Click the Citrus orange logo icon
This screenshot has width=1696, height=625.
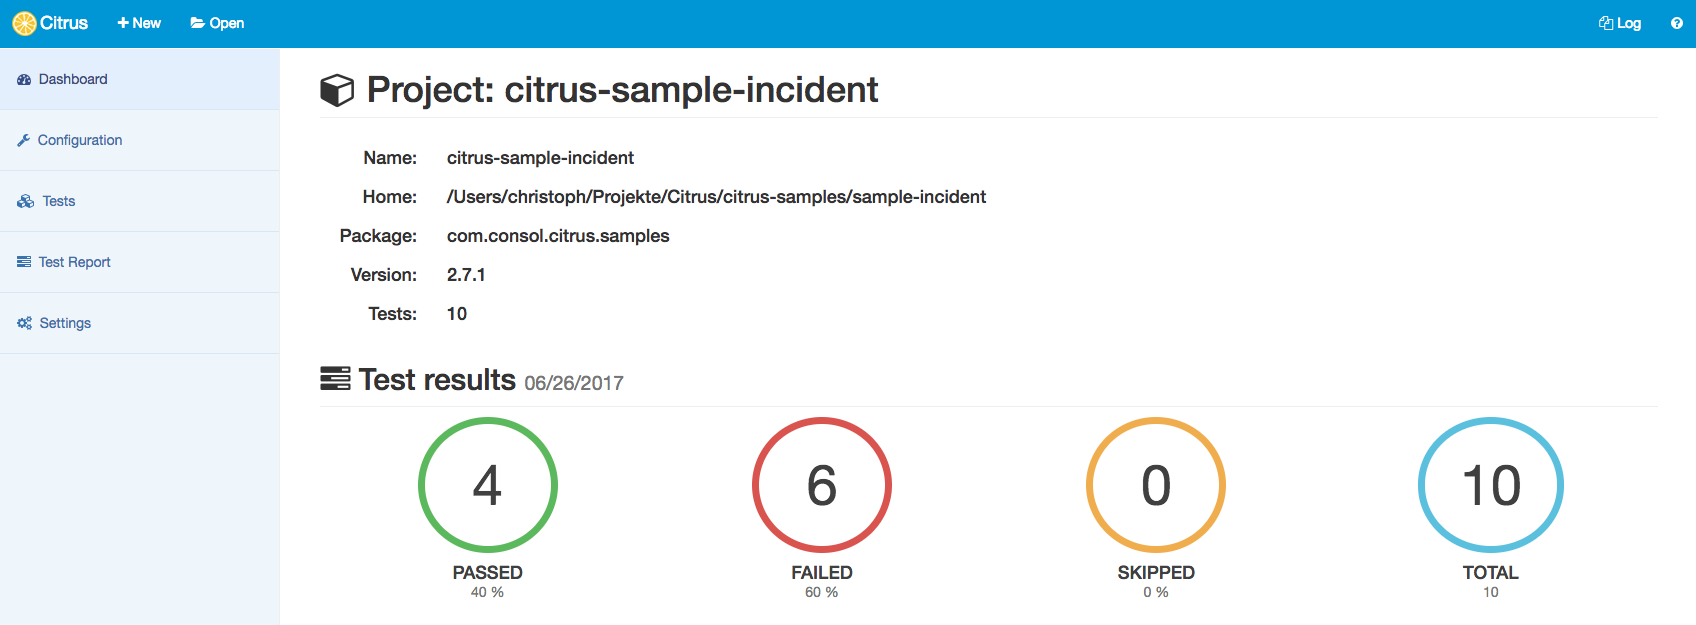24,23
